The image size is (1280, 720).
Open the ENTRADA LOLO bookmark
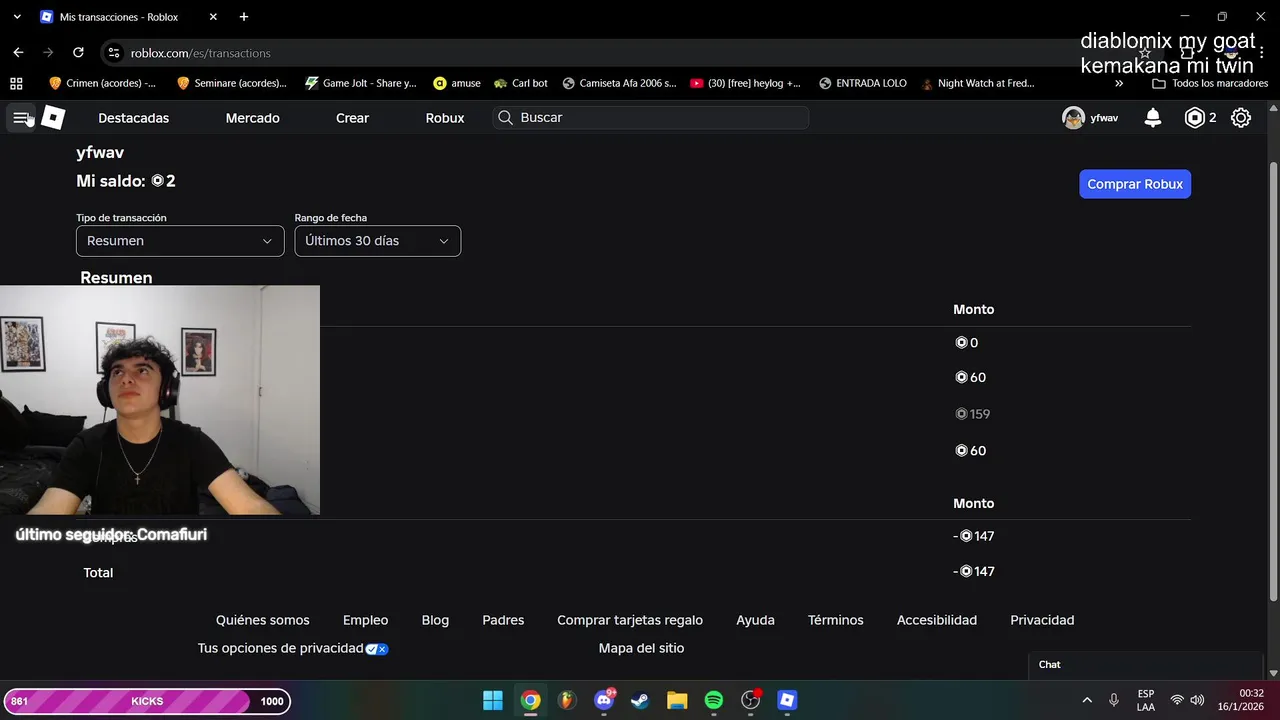coord(862,83)
